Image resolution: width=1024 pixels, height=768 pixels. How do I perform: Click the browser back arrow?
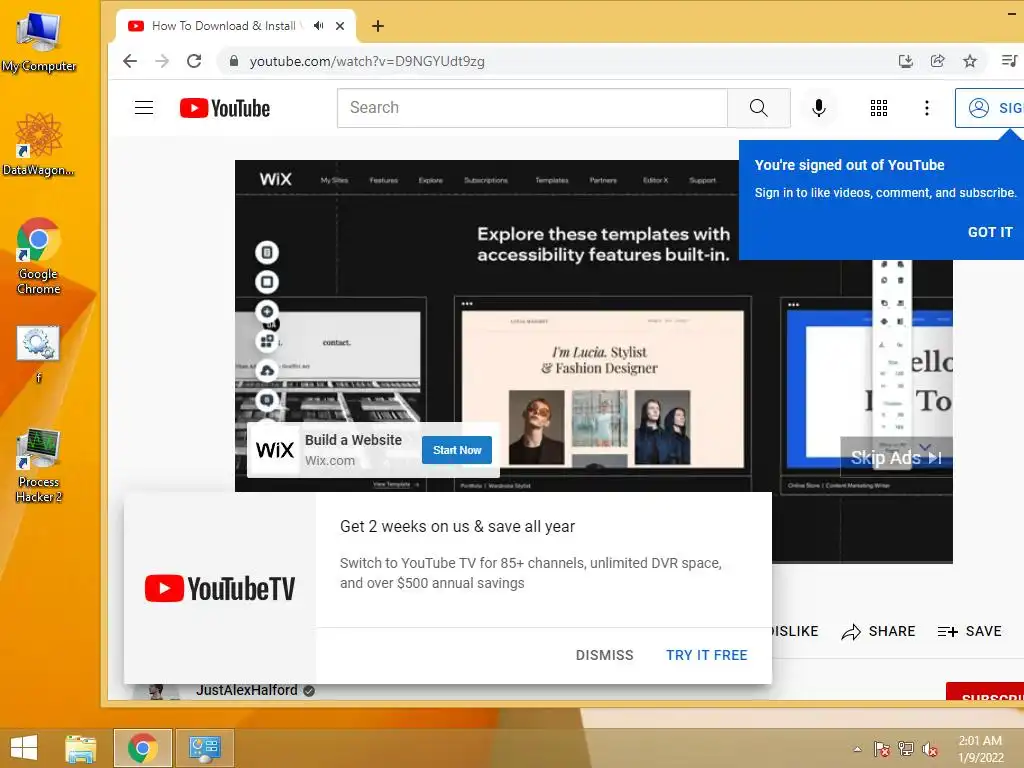coord(130,61)
